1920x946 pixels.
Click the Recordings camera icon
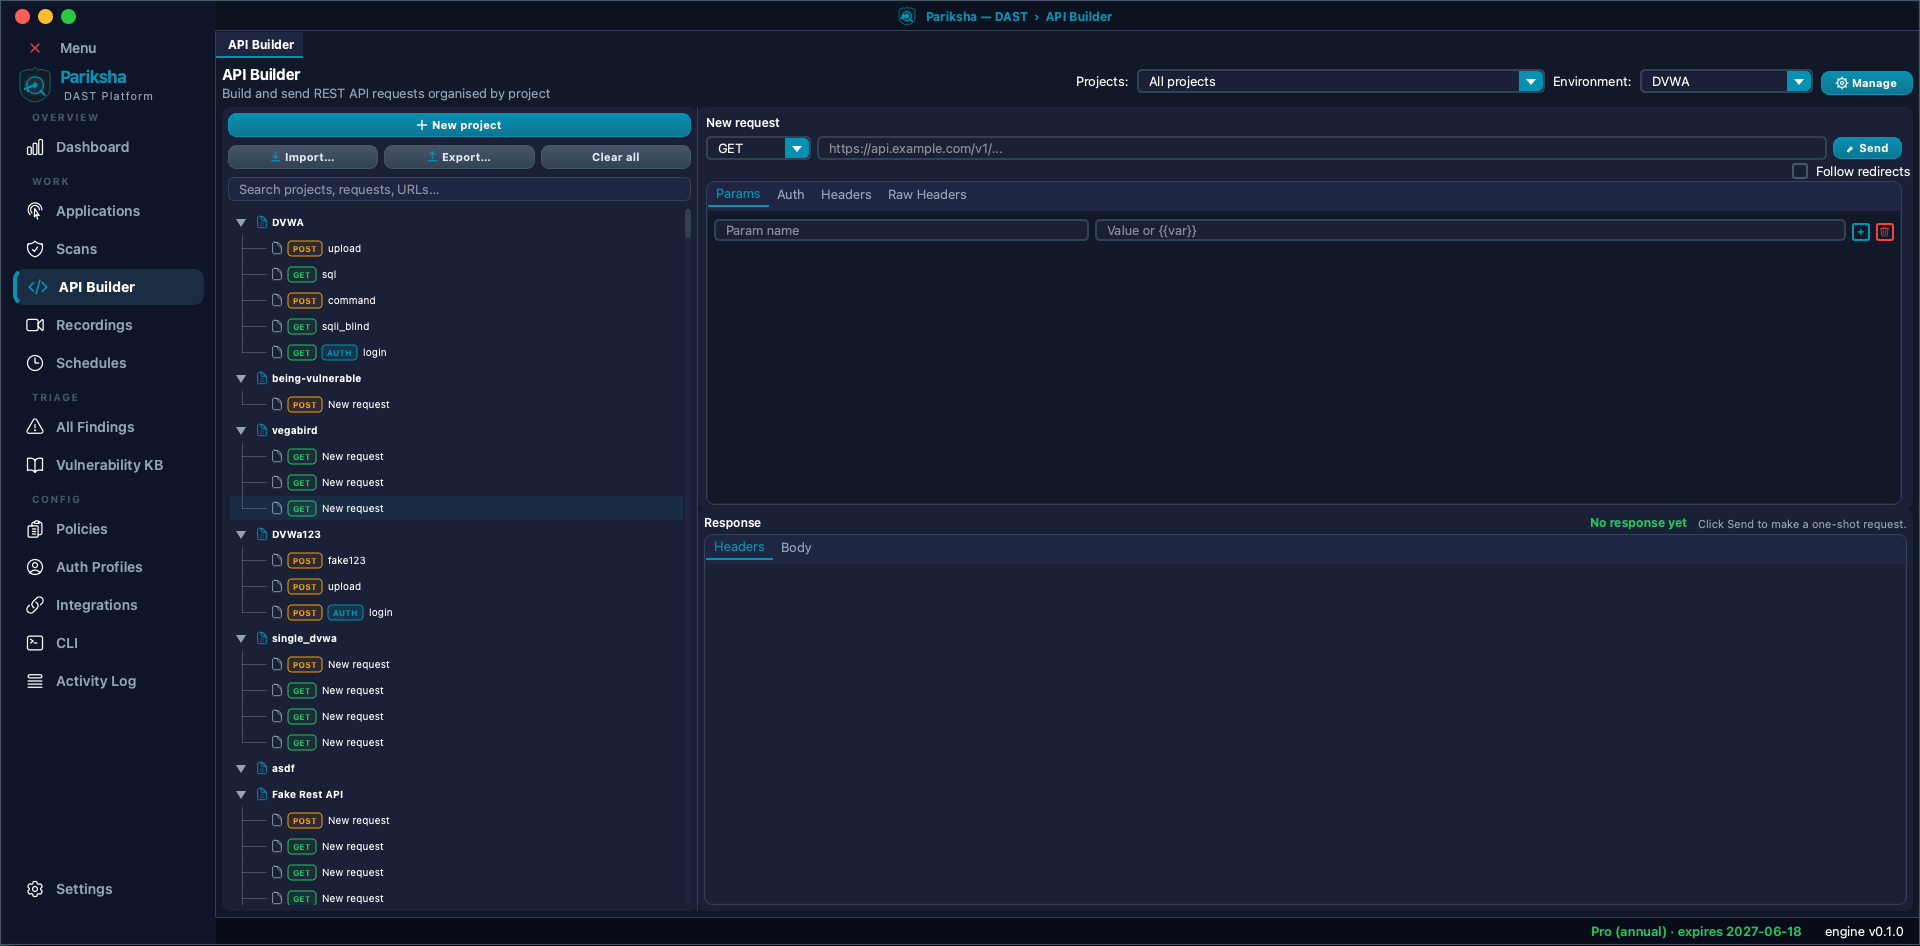tap(35, 325)
